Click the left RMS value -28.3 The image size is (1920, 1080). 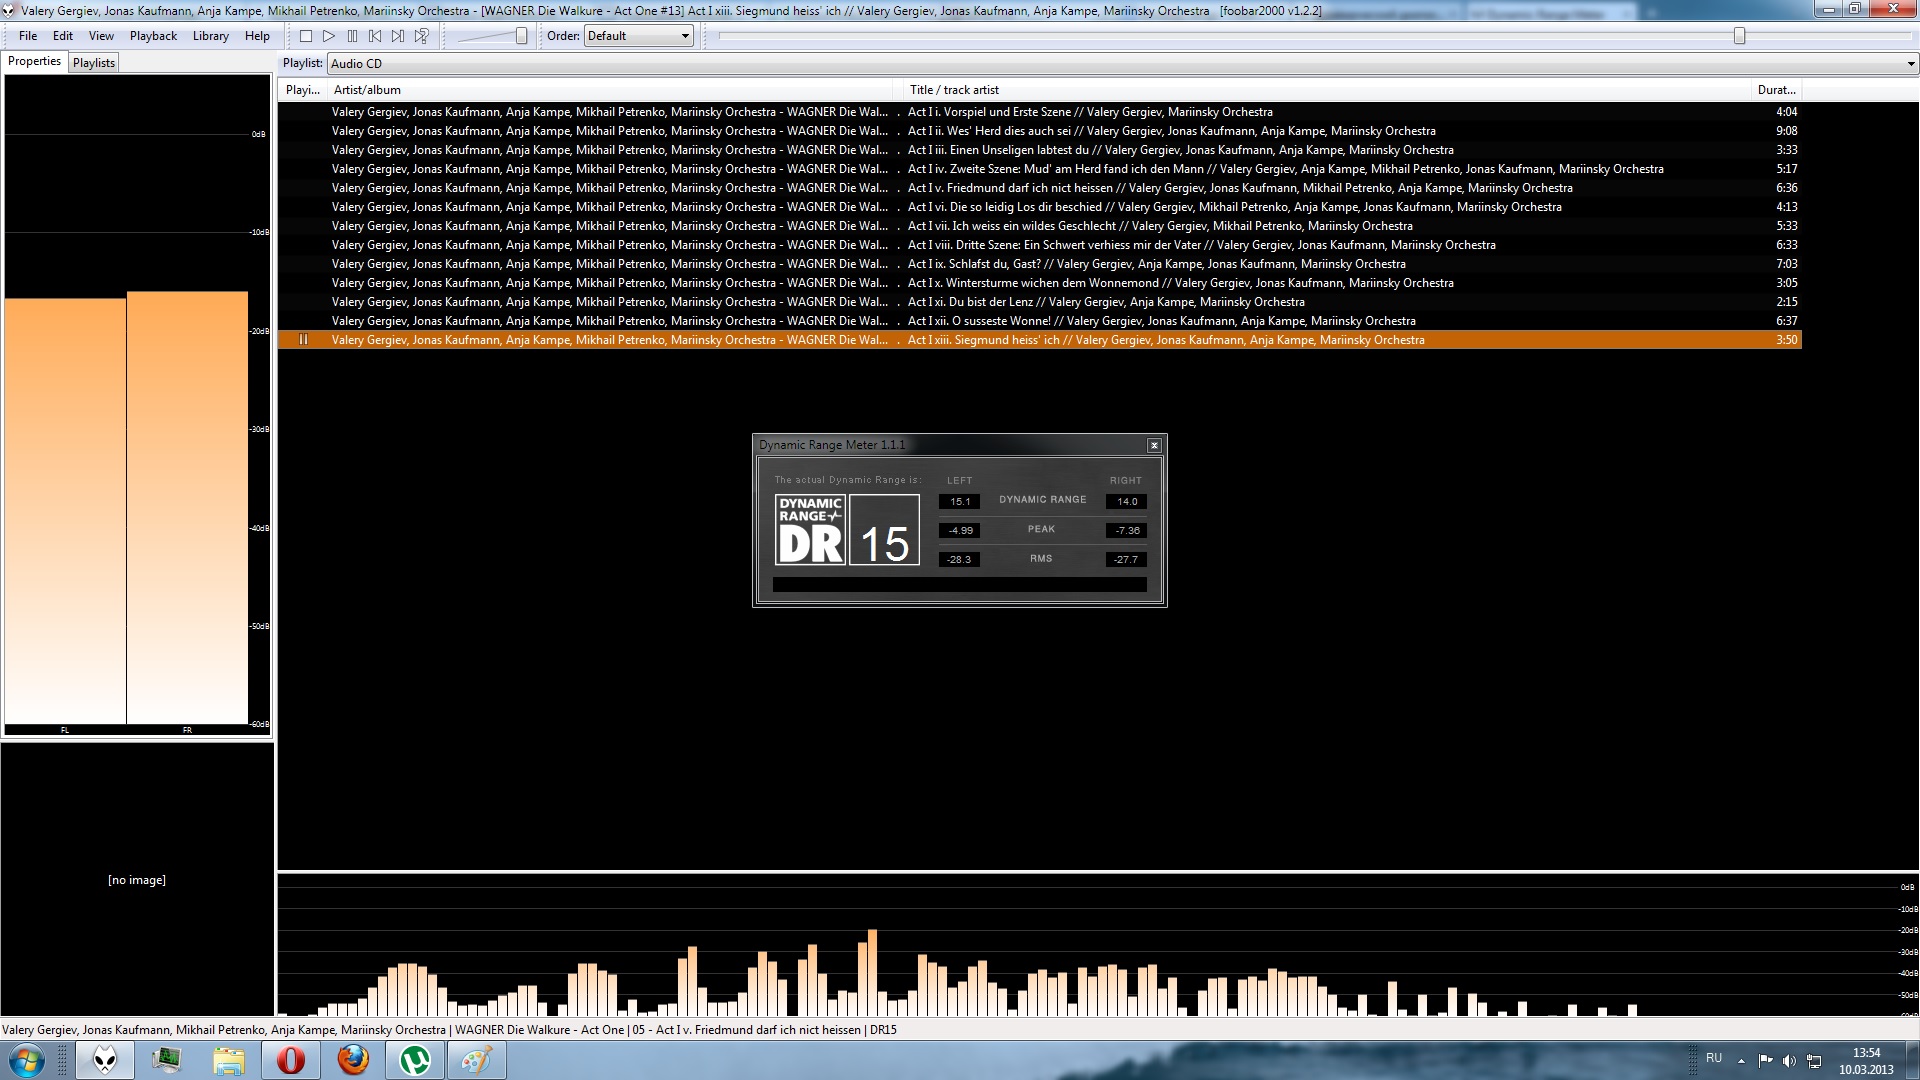click(x=960, y=560)
